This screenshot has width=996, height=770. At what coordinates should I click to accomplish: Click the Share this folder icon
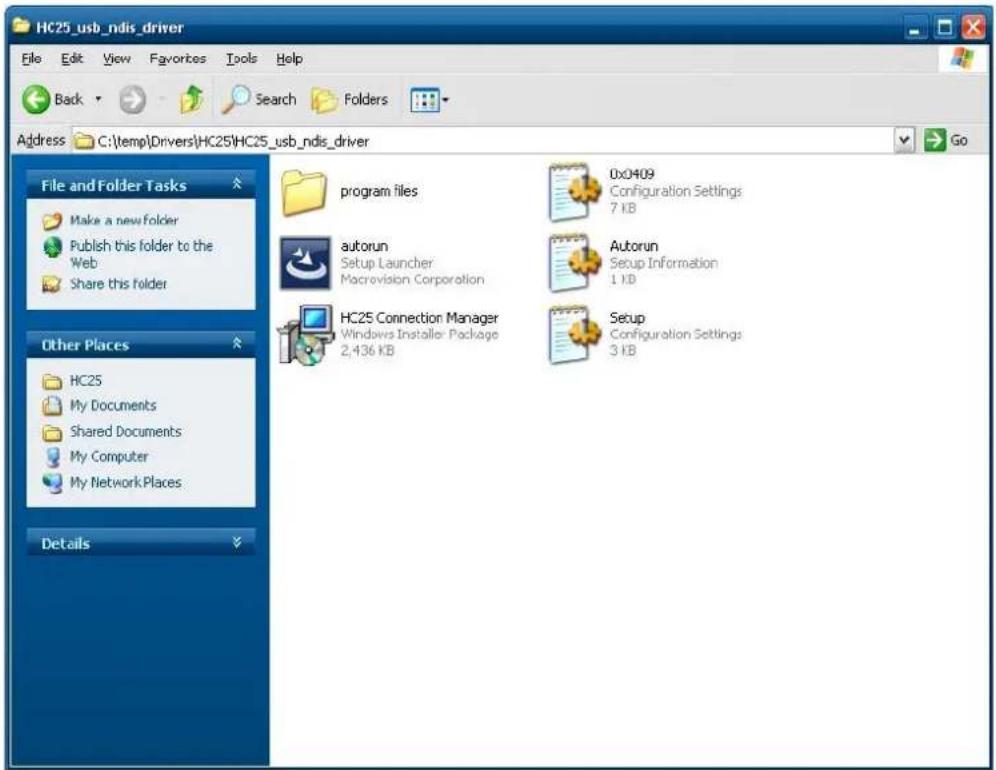(x=51, y=284)
